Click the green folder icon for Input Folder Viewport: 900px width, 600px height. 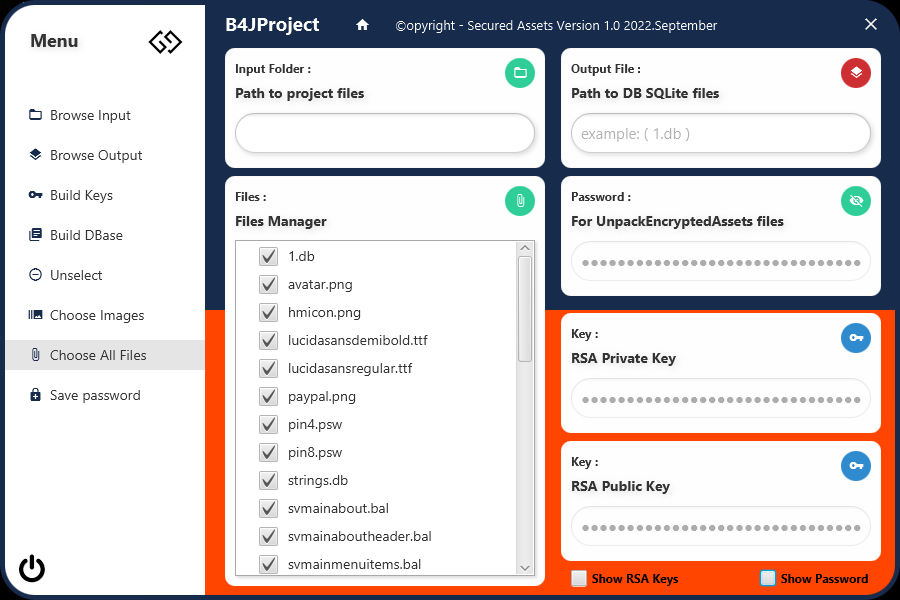click(520, 73)
